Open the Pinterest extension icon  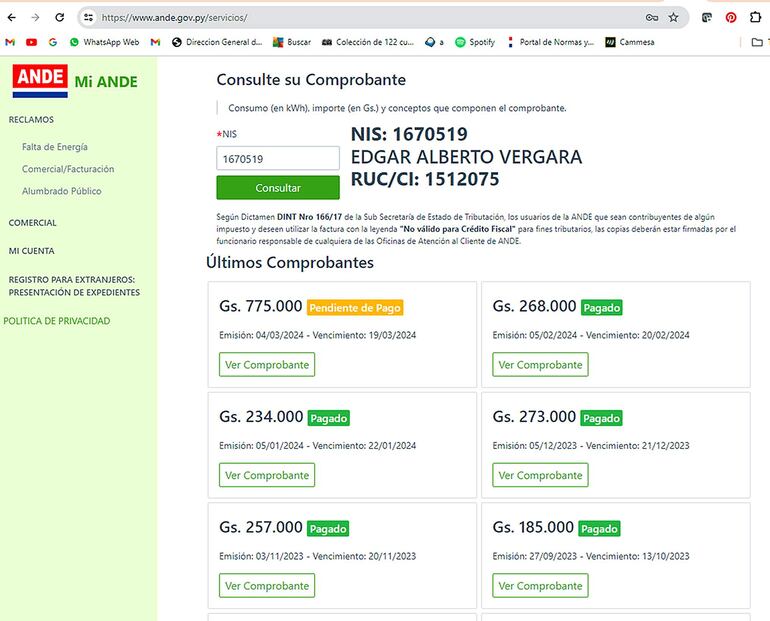pos(731,18)
